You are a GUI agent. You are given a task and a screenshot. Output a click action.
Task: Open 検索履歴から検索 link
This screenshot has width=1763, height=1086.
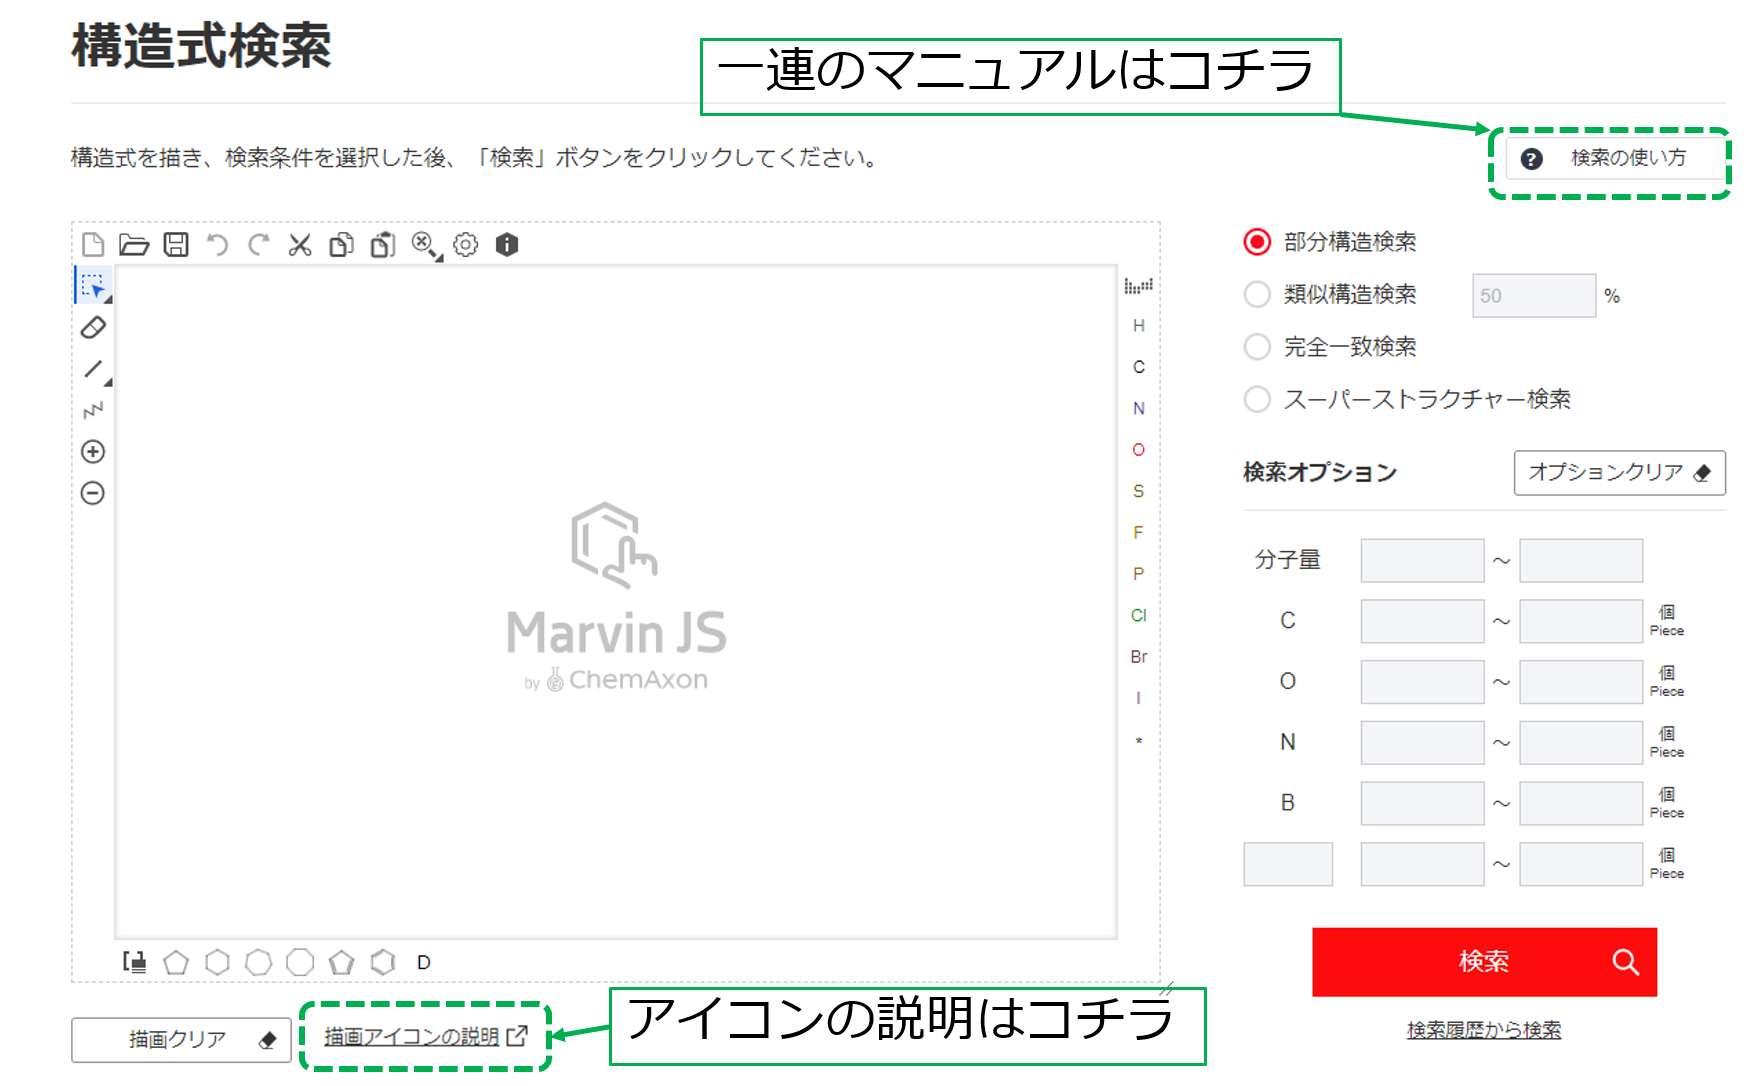click(x=1484, y=1030)
